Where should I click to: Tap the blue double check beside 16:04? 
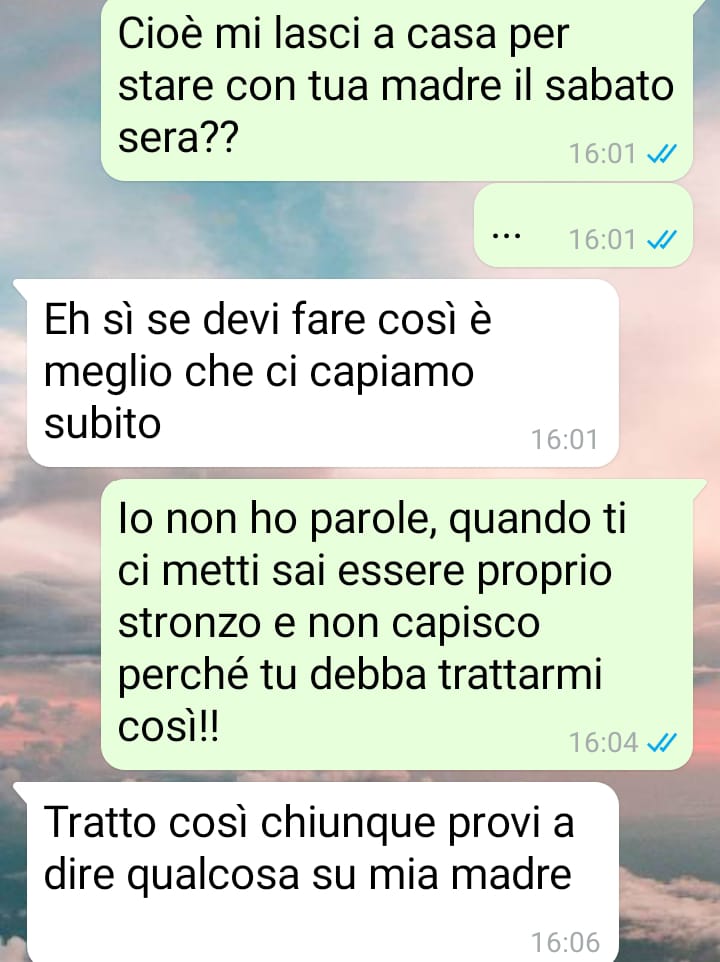point(662,742)
